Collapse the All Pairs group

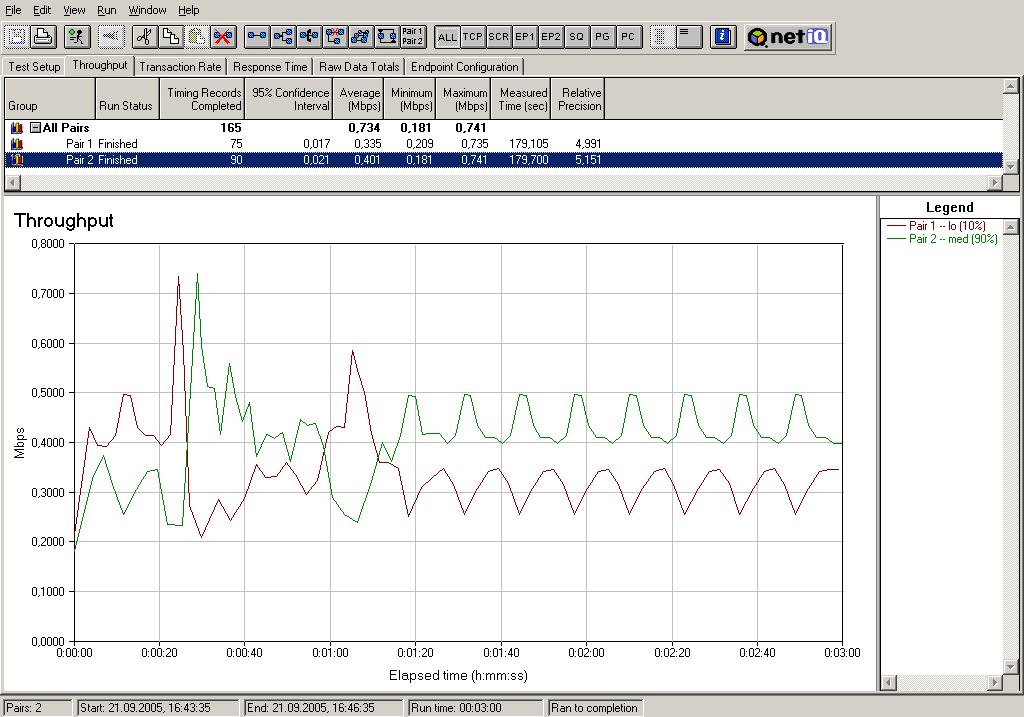click(x=35, y=128)
